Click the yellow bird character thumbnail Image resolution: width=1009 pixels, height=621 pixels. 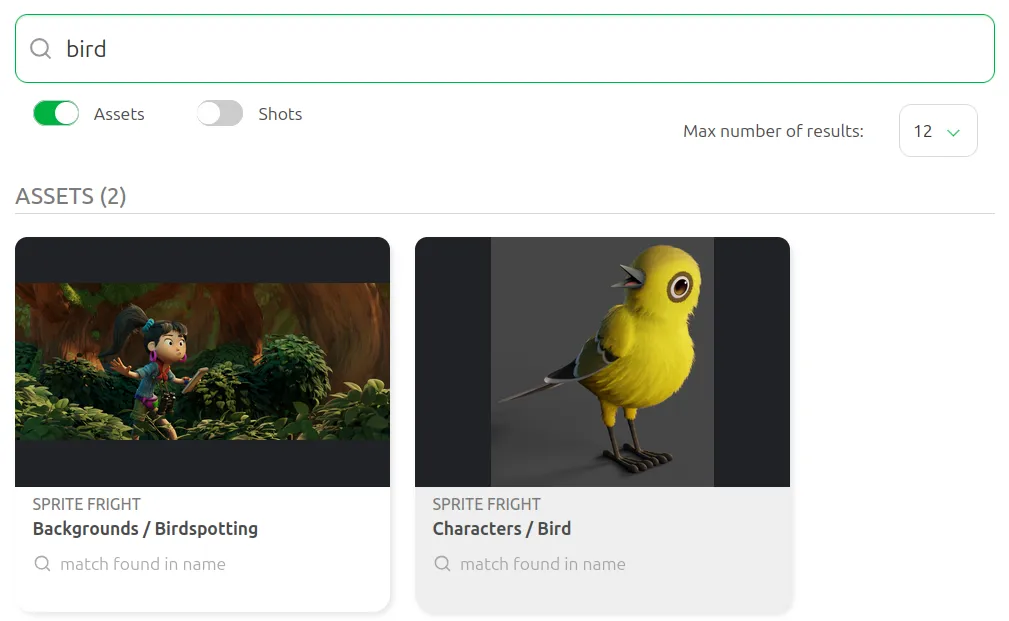pos(602,362)
